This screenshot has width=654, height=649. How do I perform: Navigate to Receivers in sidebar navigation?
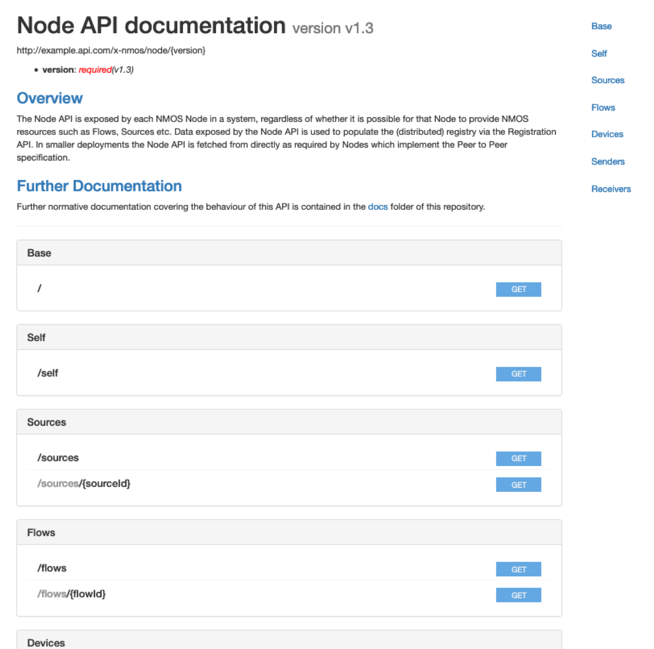pos(611,188)
